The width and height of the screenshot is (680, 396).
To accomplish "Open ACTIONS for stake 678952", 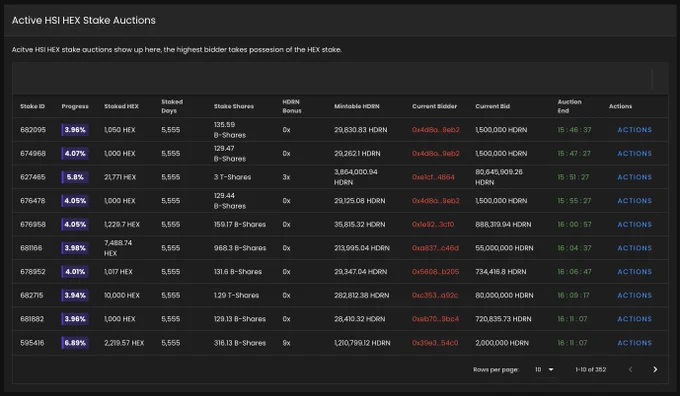I will tap(634, 272).
